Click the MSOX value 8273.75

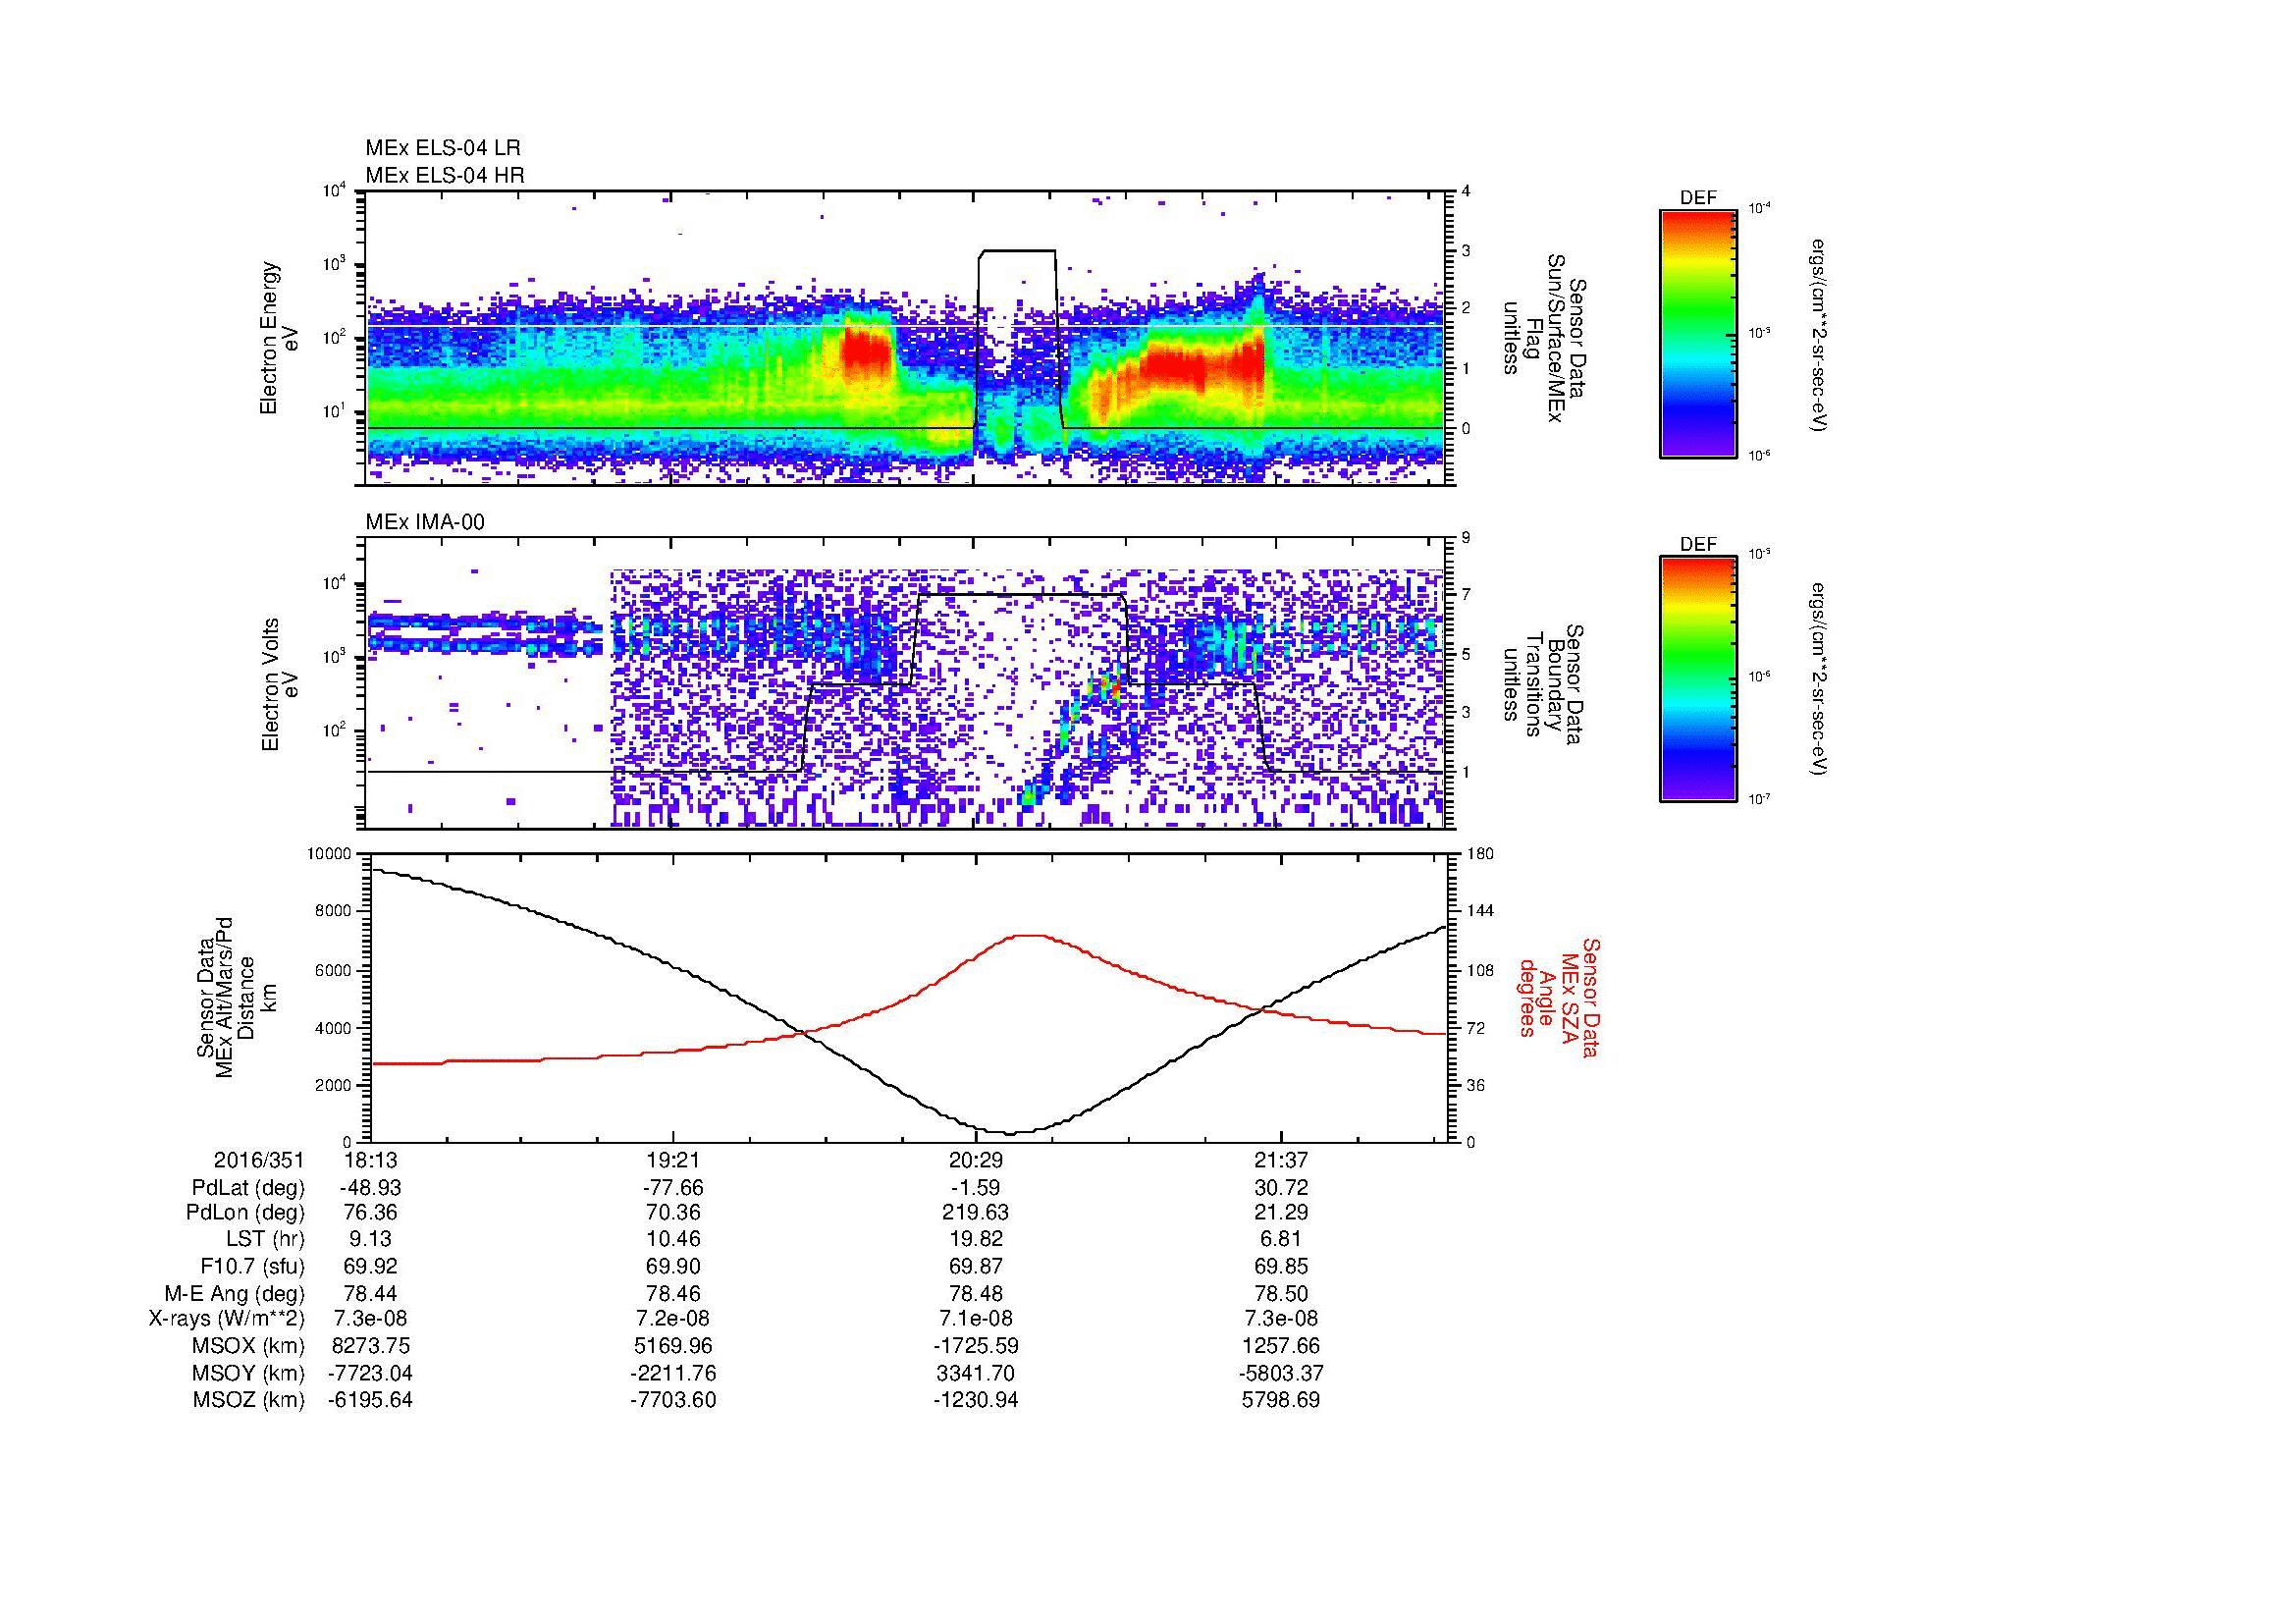[x=370, y=1346]
